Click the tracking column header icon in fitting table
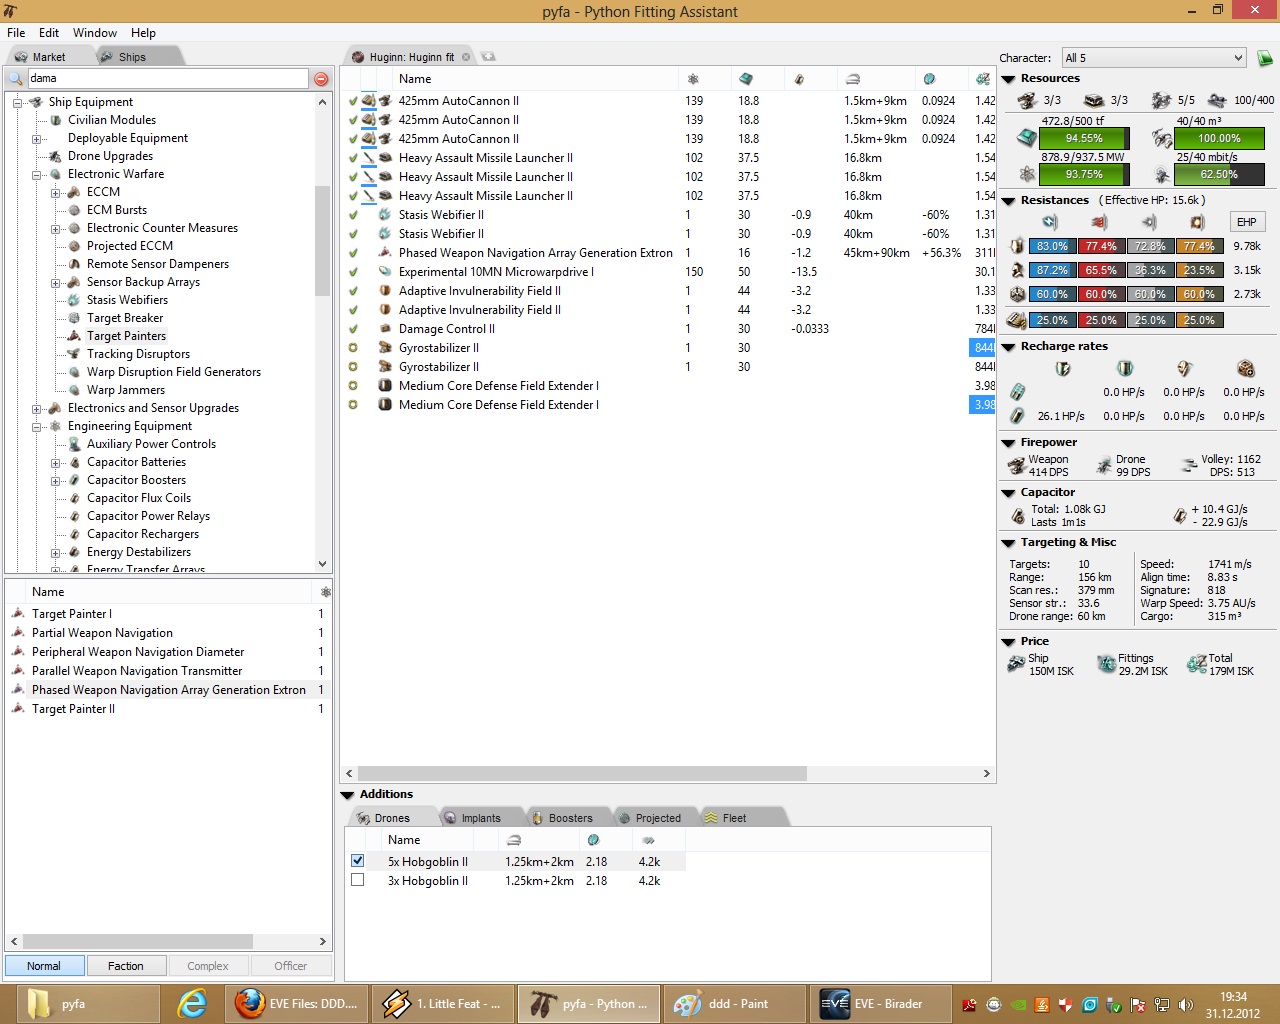 929,79
